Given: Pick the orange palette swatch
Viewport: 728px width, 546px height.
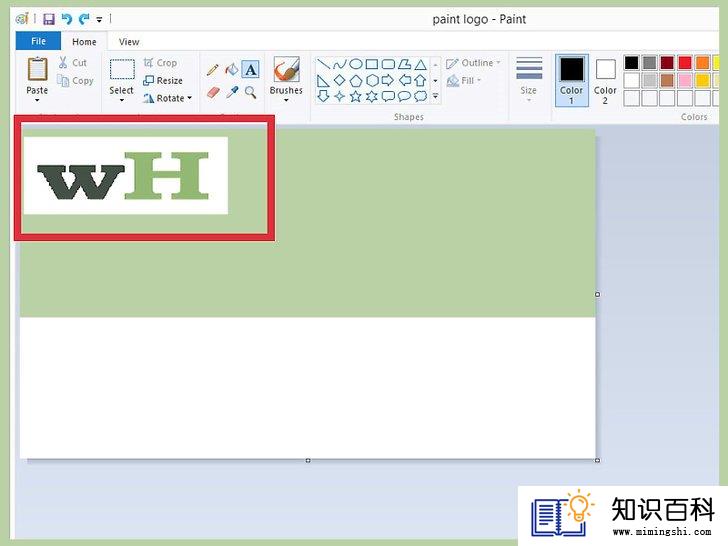Looking at the screenshot, I should pyautogui.click(x=702, y=62).
